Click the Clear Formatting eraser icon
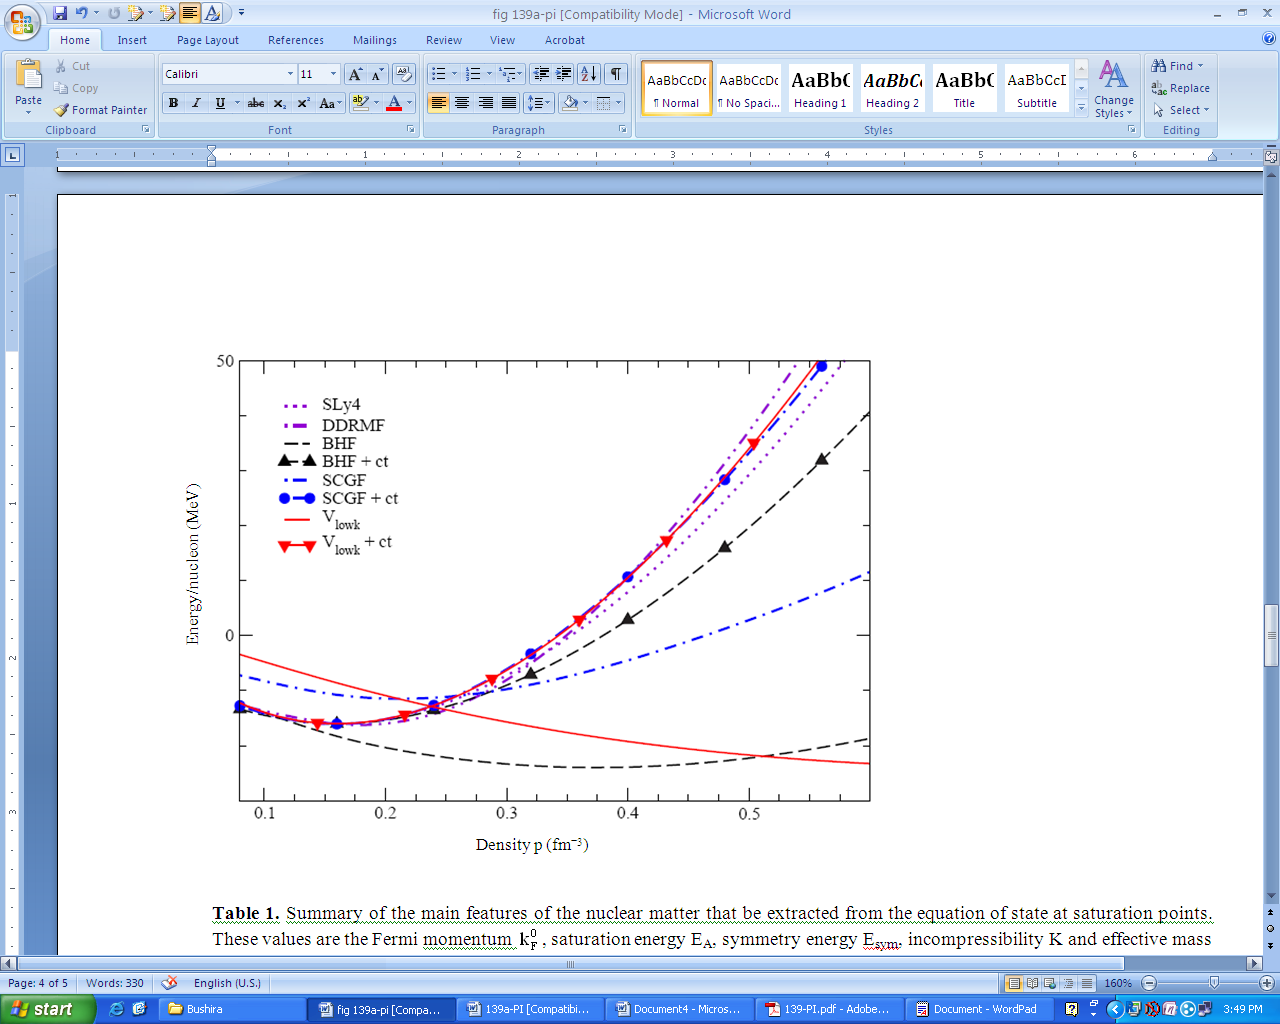This screenshot has height=1024, width=1280. [x=404, y=74]
